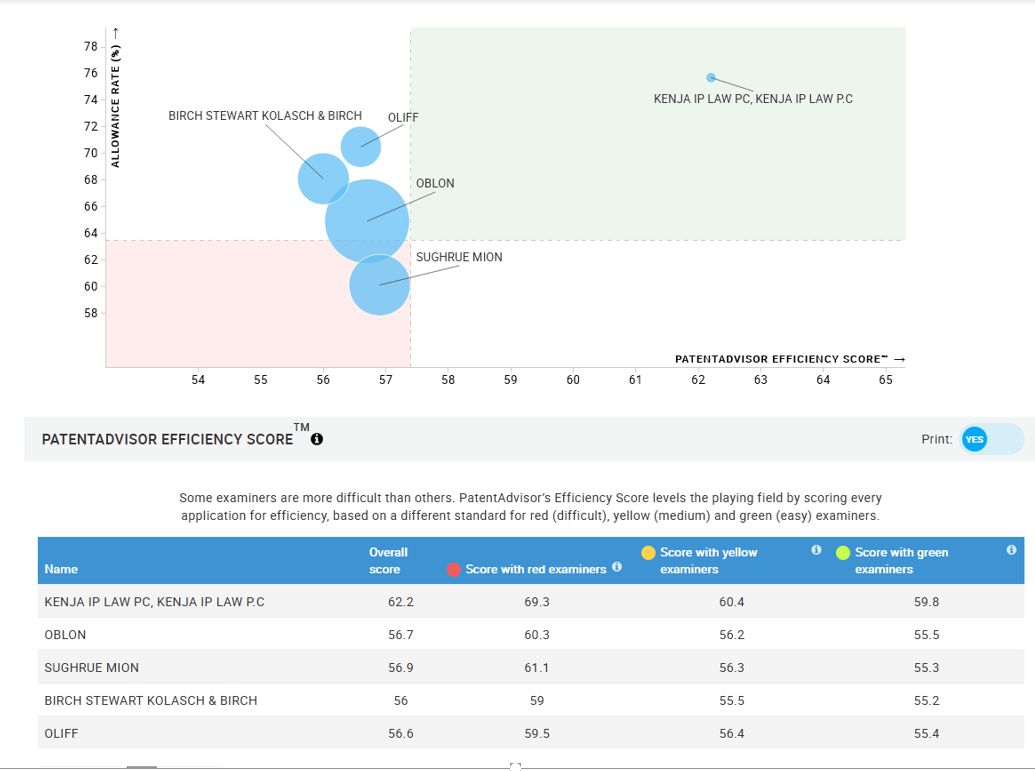Sort by Overall score column header
Image resolution: width=1035 pixels, height=771 pixels.
point(387,560)
